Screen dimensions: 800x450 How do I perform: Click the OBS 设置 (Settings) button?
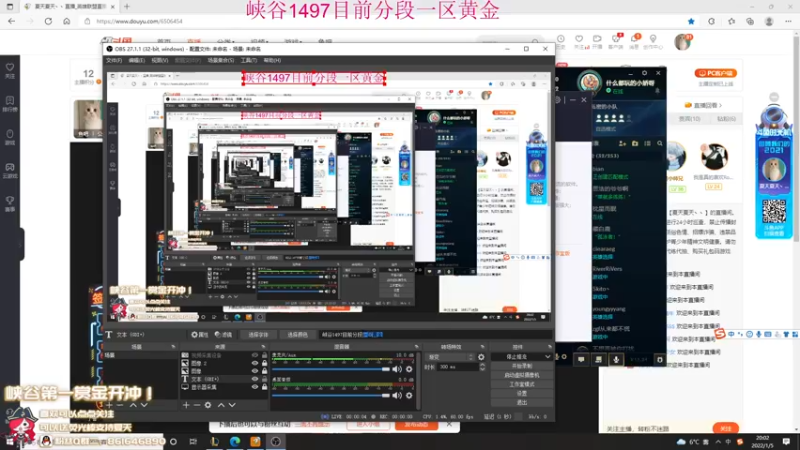coord(521,393)
